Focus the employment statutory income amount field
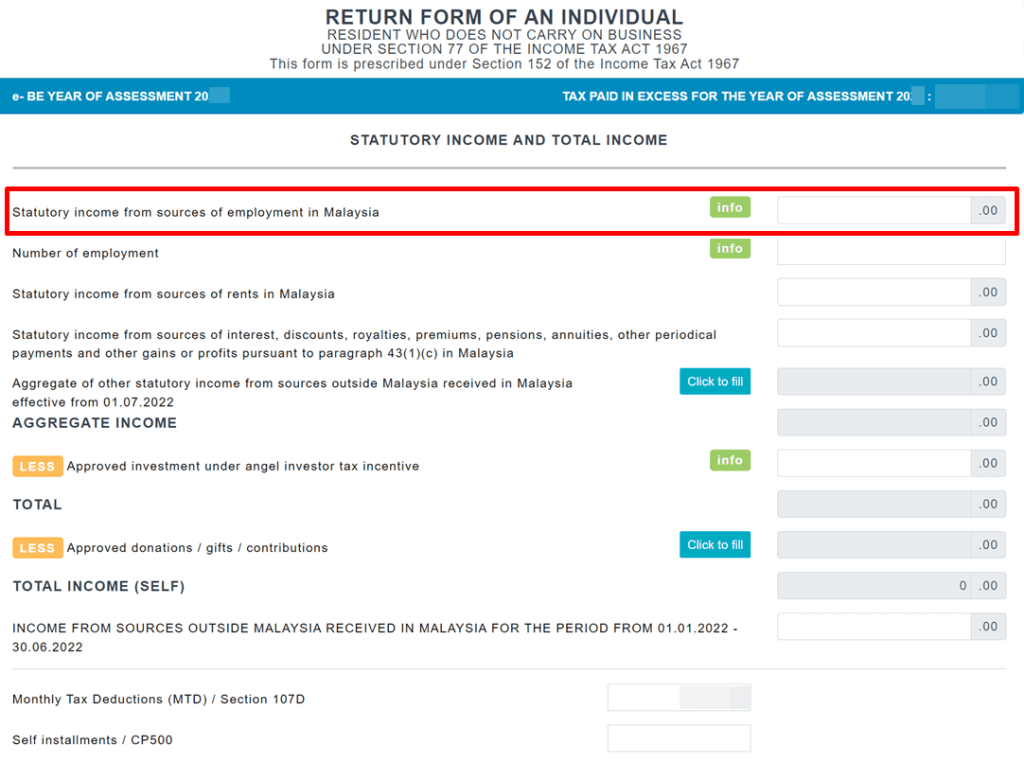The width and height of the screenshot is (1024, 763). click(873, 211)
